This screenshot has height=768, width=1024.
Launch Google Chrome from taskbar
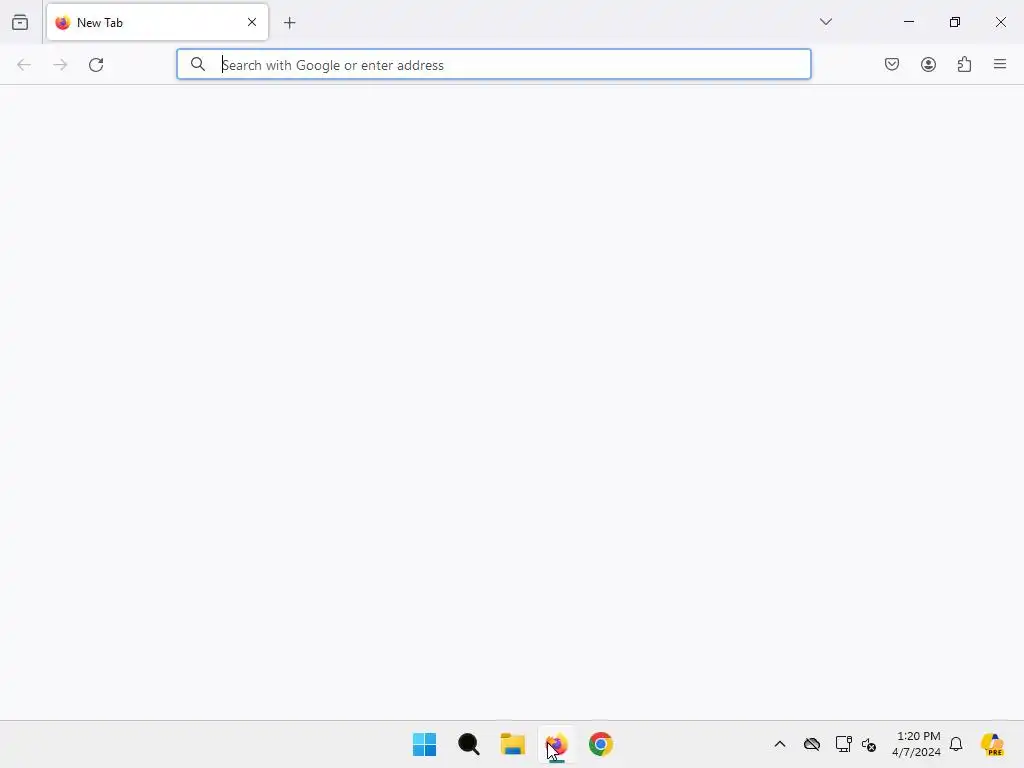tap(601, 744)
